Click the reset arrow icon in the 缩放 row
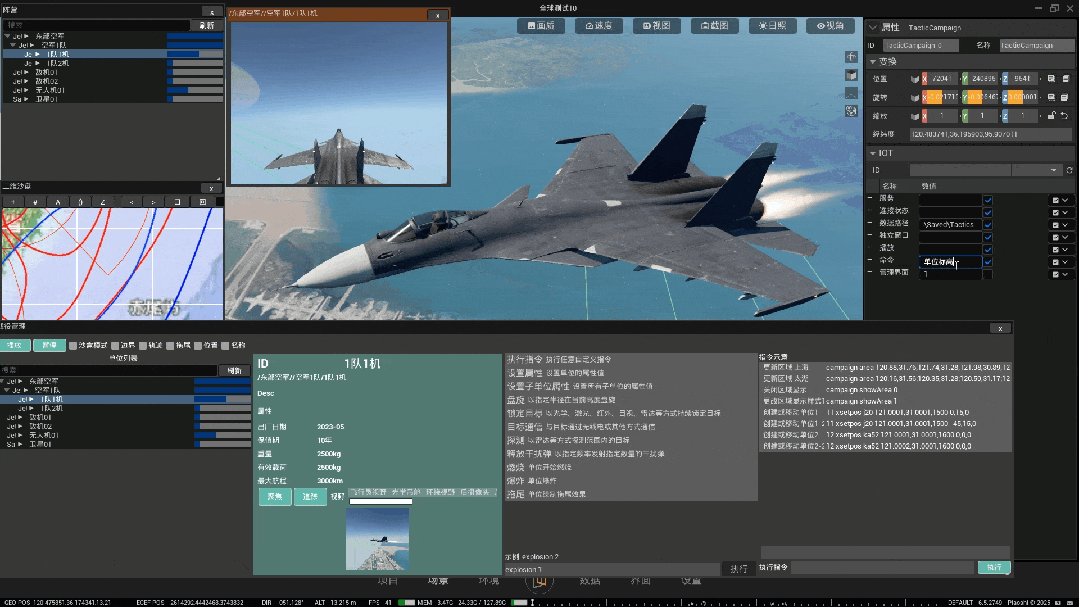 pyautogui.click(x=1065, y=116)
